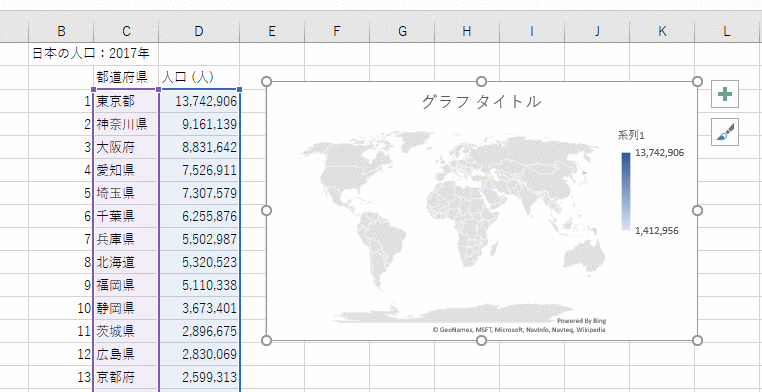Image resolution: width=762 pixels, height=392 pixels.
Task: Open the Chart Styles paintbrush button
Action: coord(725,132)
